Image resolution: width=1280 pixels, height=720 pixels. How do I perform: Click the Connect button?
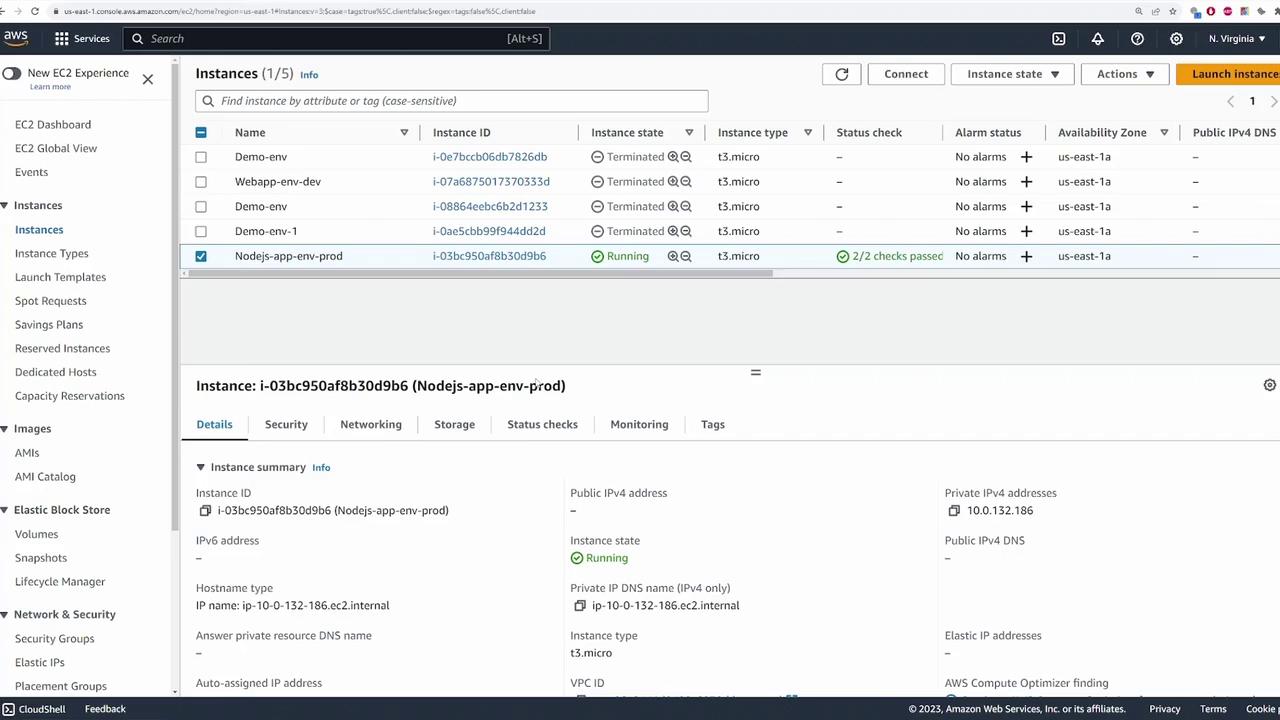click(906, 74)
